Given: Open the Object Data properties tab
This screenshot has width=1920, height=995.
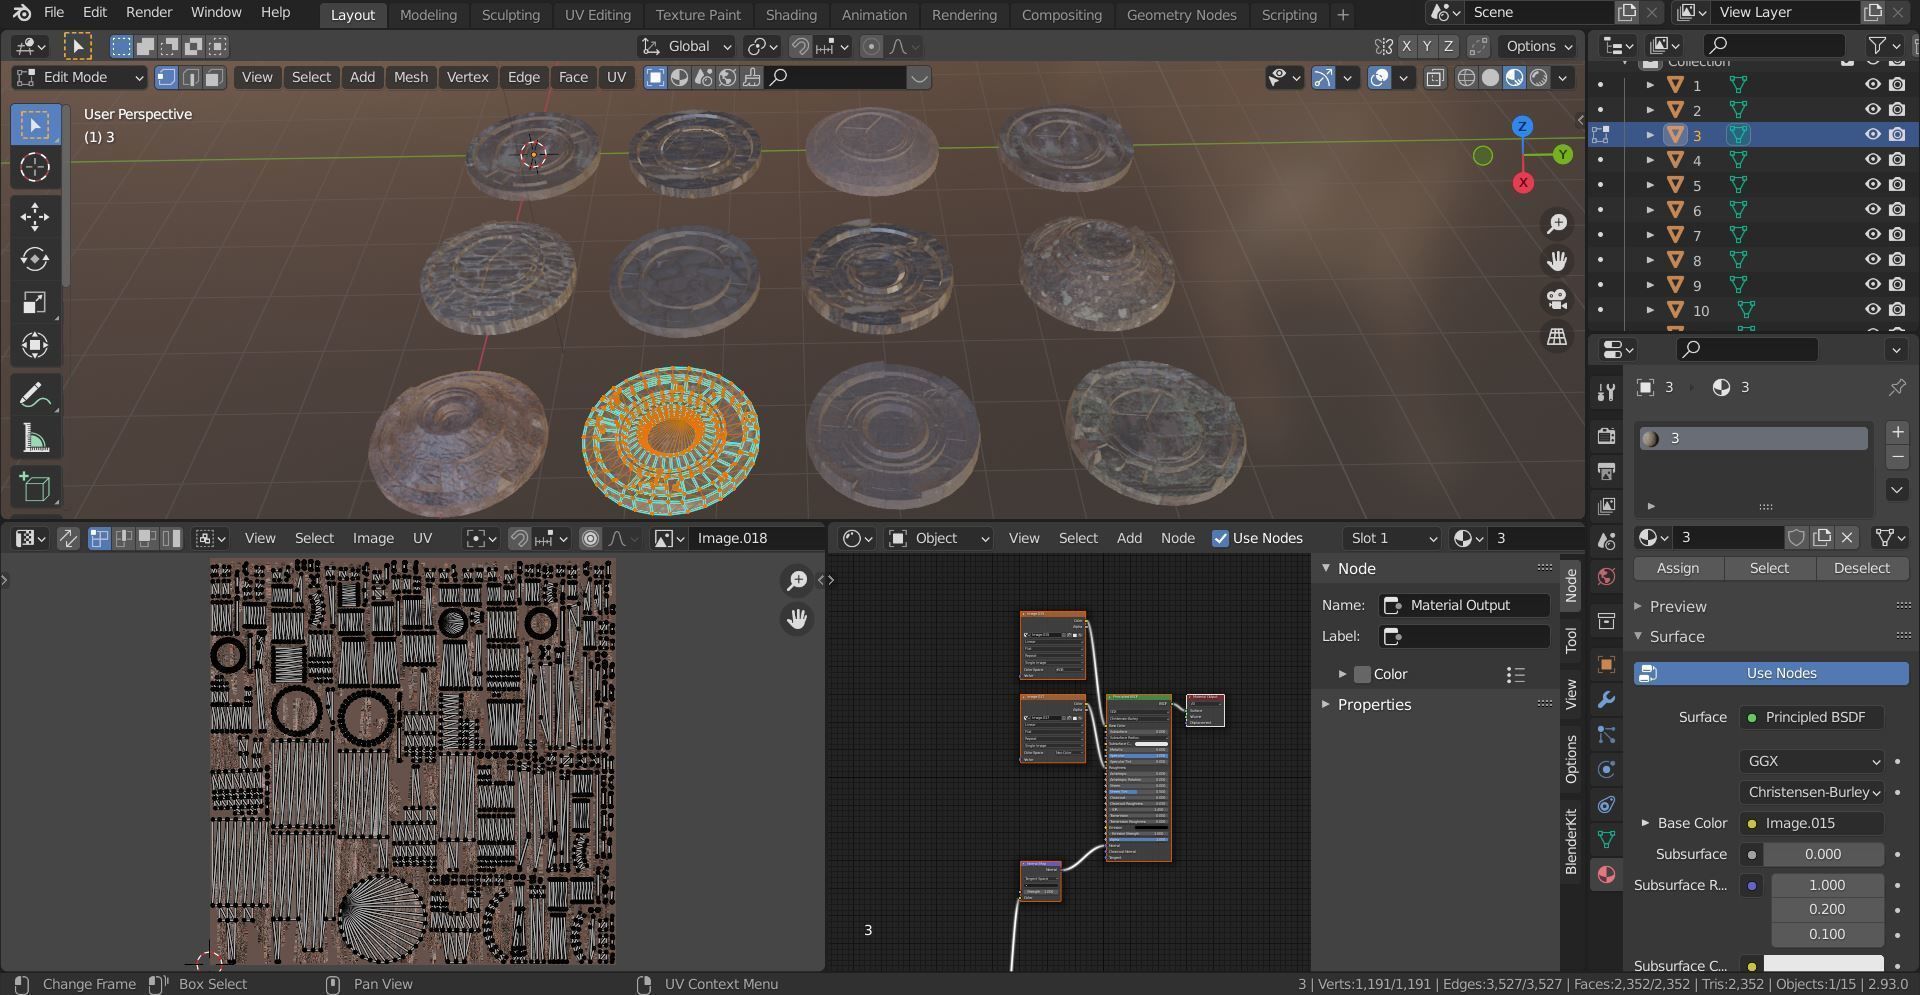Looking at the screenshot, I should (1606, 840).
